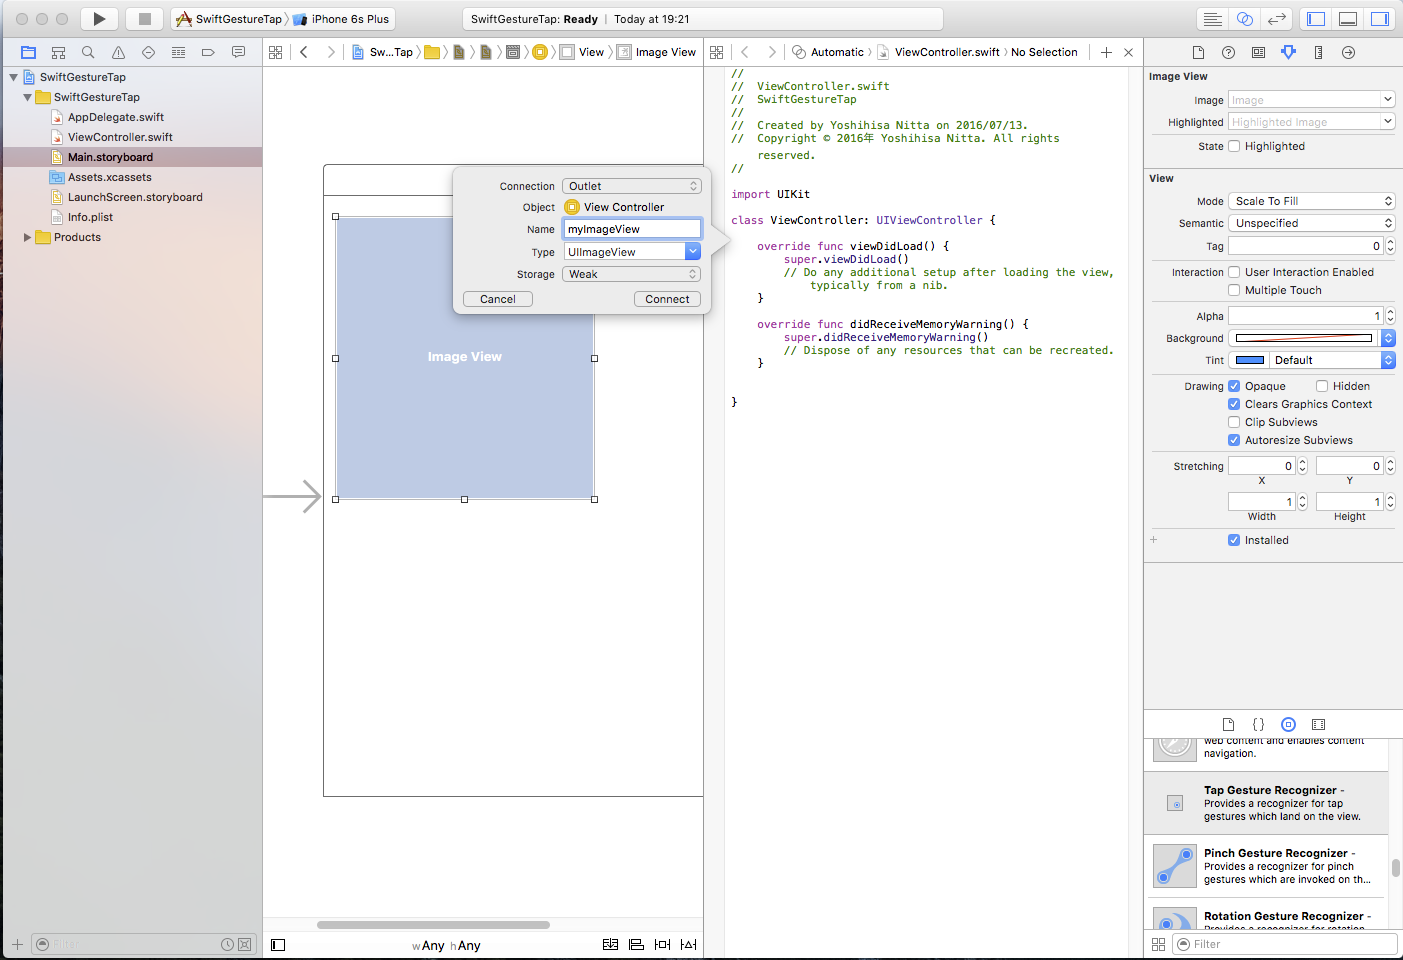Viewport: 1403px width, 960px height.
Task: Open the Connection type dropdown
Action: coord(631,186)
